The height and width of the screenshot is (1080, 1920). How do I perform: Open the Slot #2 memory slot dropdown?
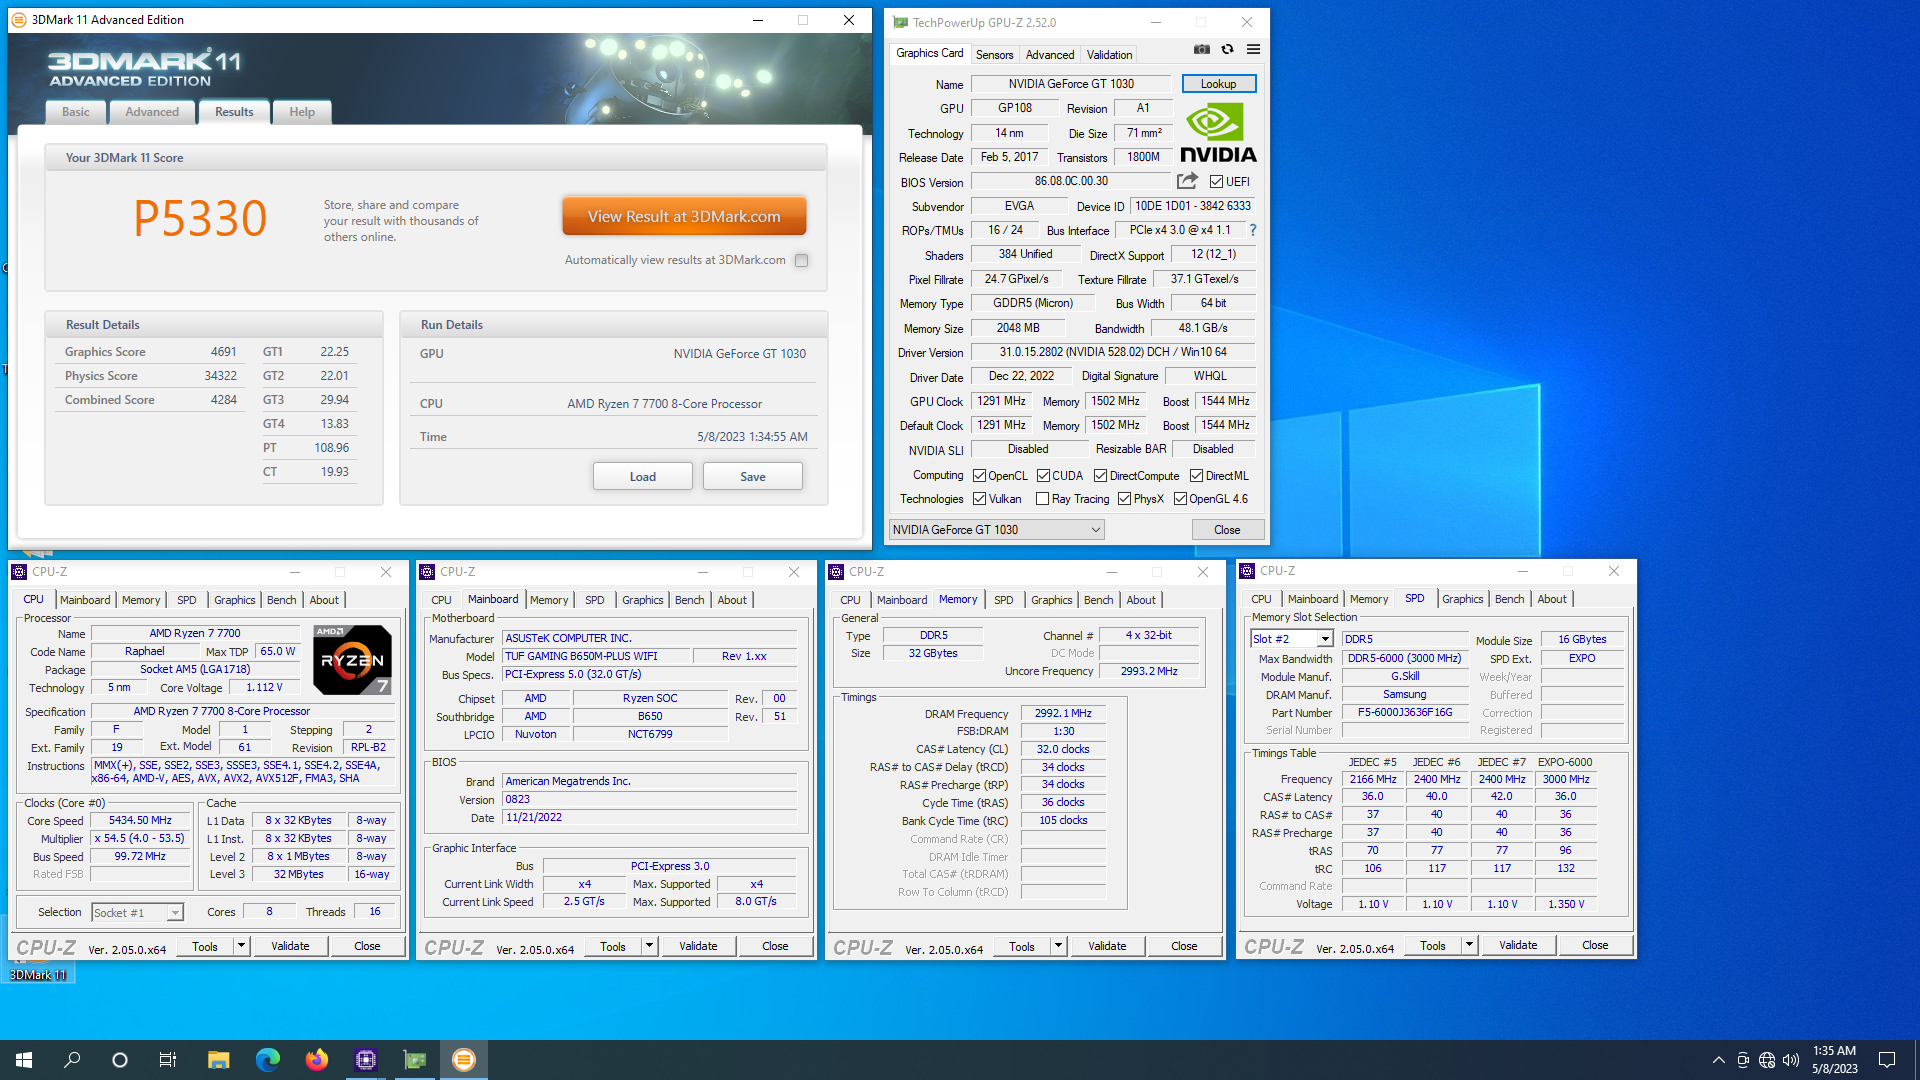1291,639
